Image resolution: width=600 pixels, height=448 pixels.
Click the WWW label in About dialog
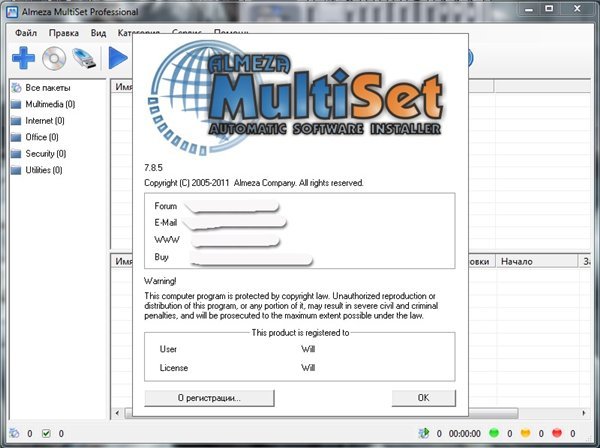click(167, 240)
